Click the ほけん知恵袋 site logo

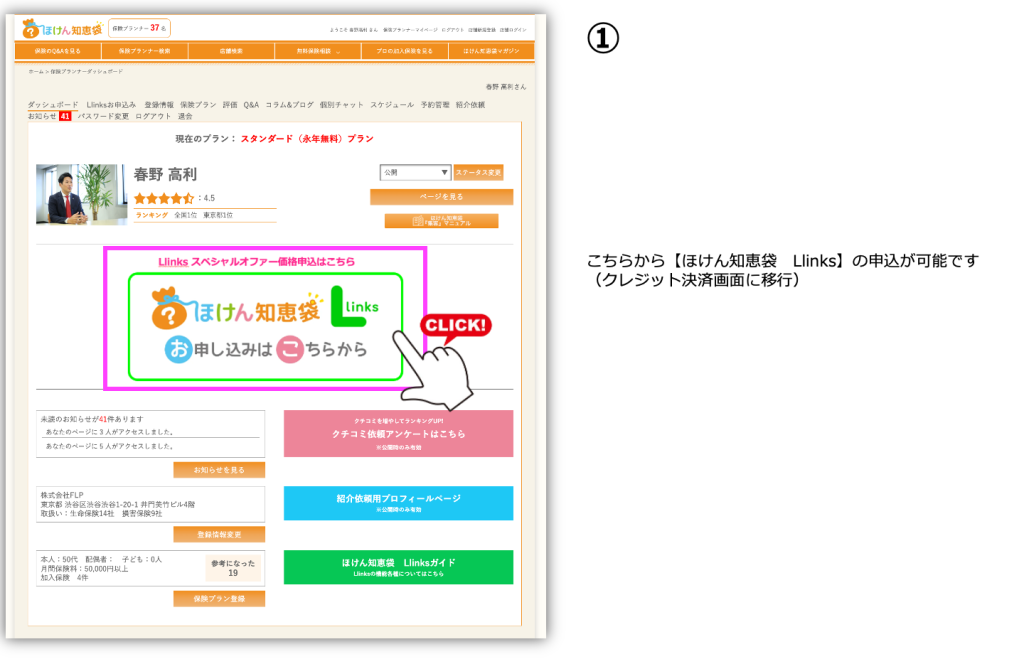click(x=61, y=29)
